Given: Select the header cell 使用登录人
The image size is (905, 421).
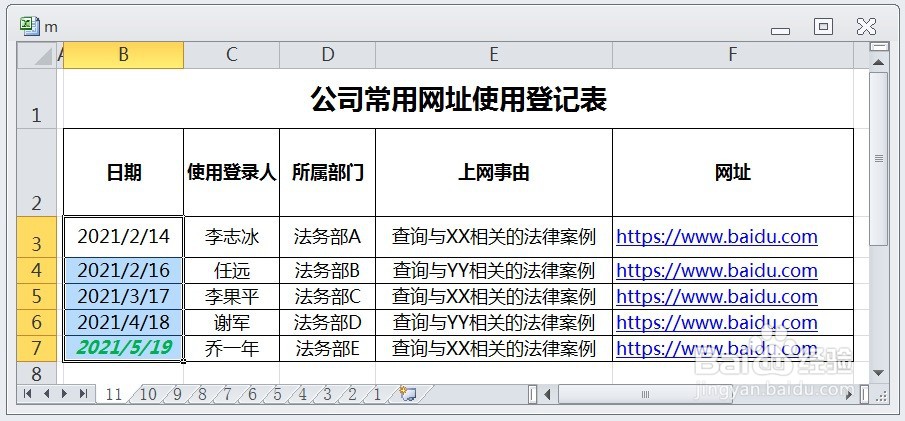Looking at the screenshot, I should click(231, 173).
